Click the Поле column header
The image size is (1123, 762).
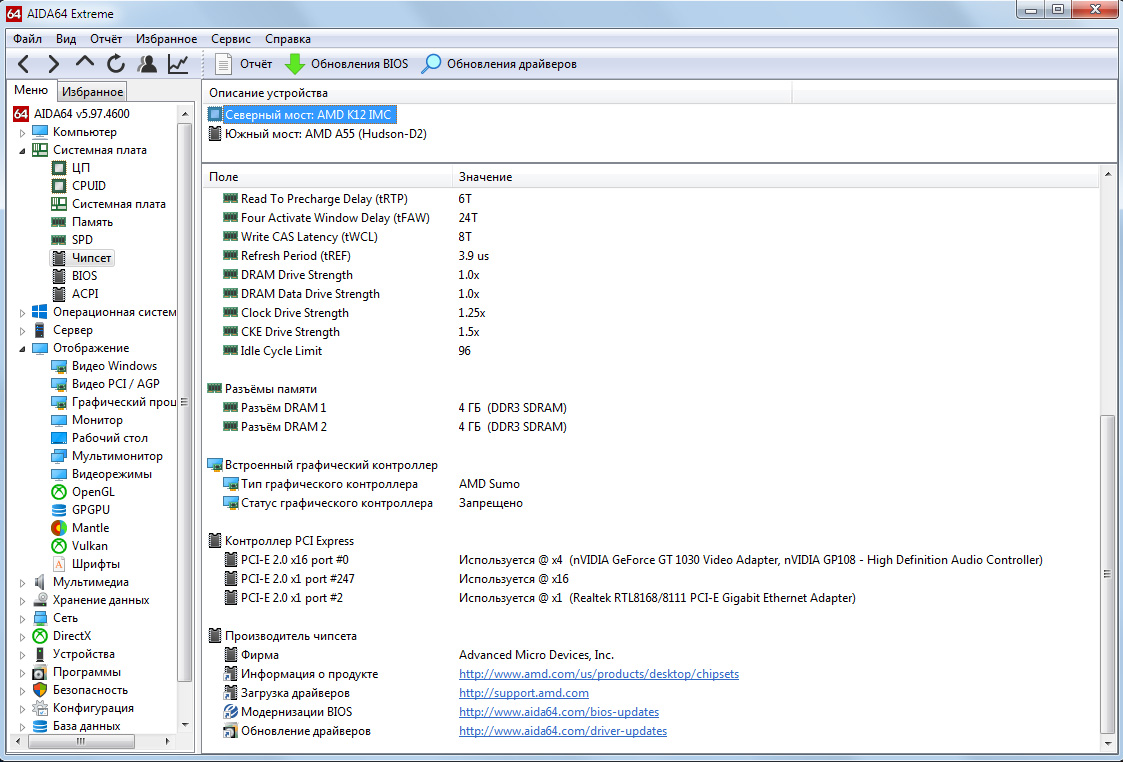click(x=327, y=177)
